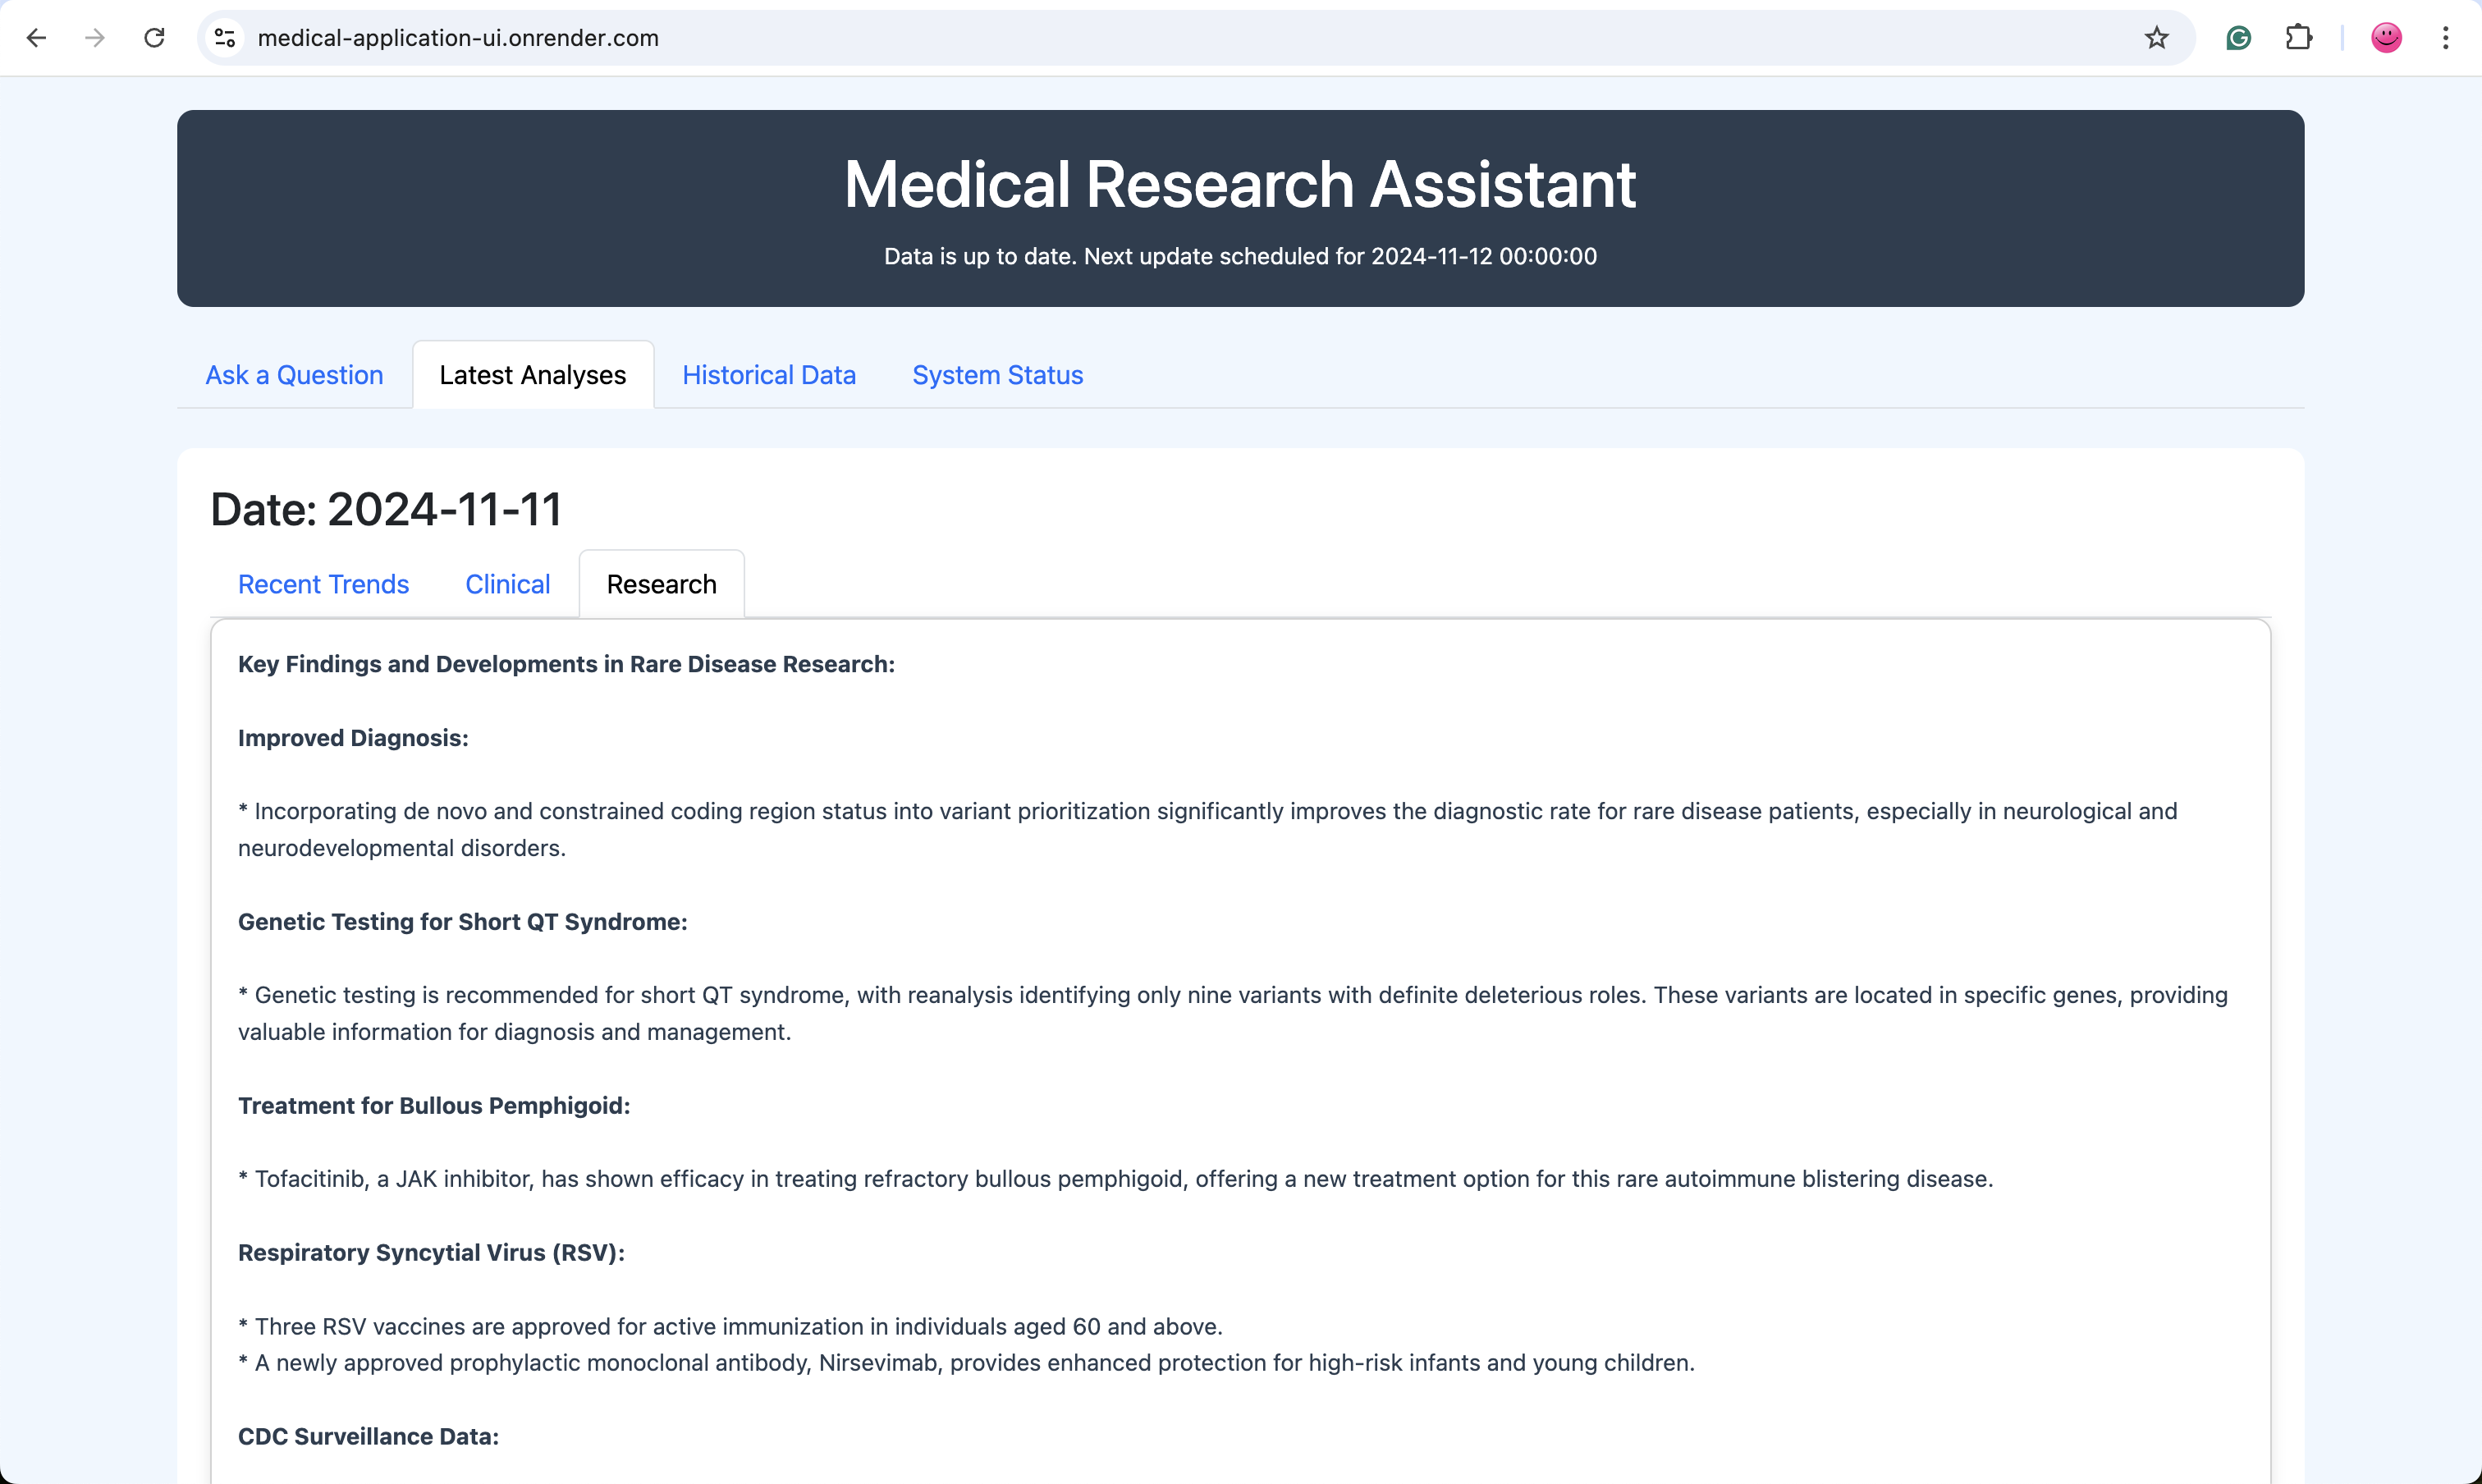Click the Medical Research Assistant heading
Image resolution: width=2482 pixels, height=1484 pixels.
[1239, 185]
